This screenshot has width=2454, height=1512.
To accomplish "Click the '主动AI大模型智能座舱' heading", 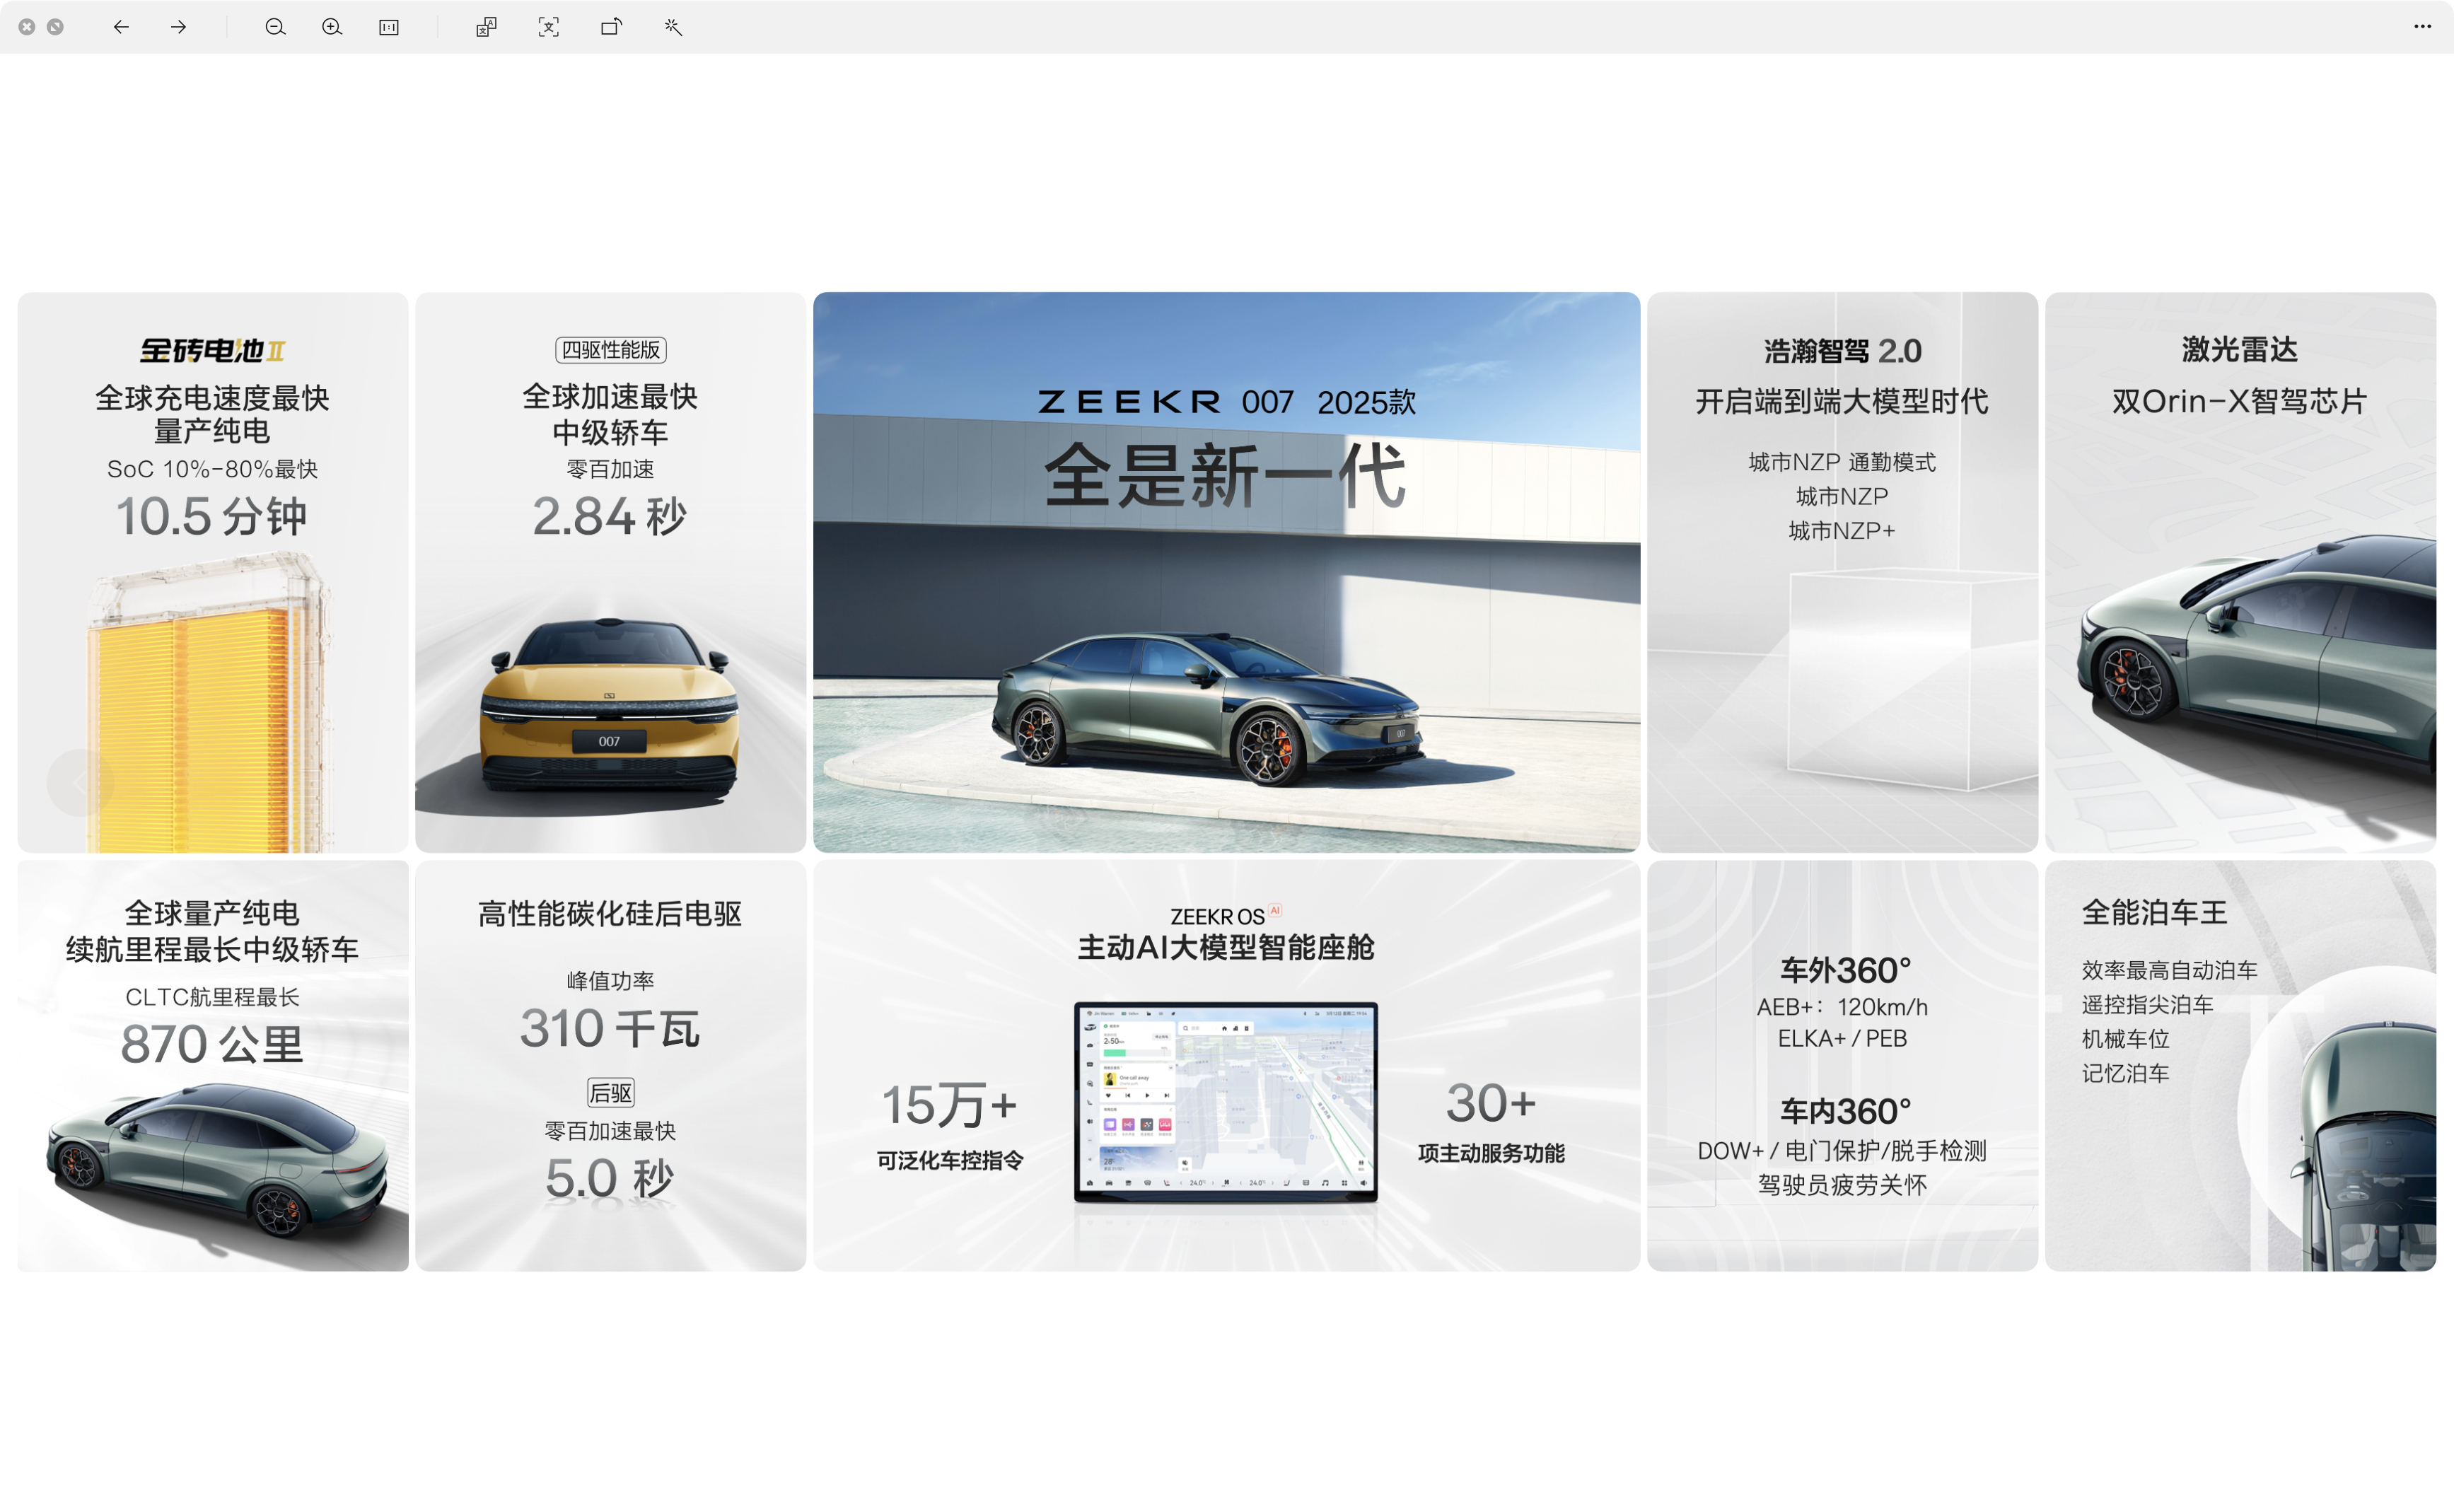I will click(x=1226, y=948).
